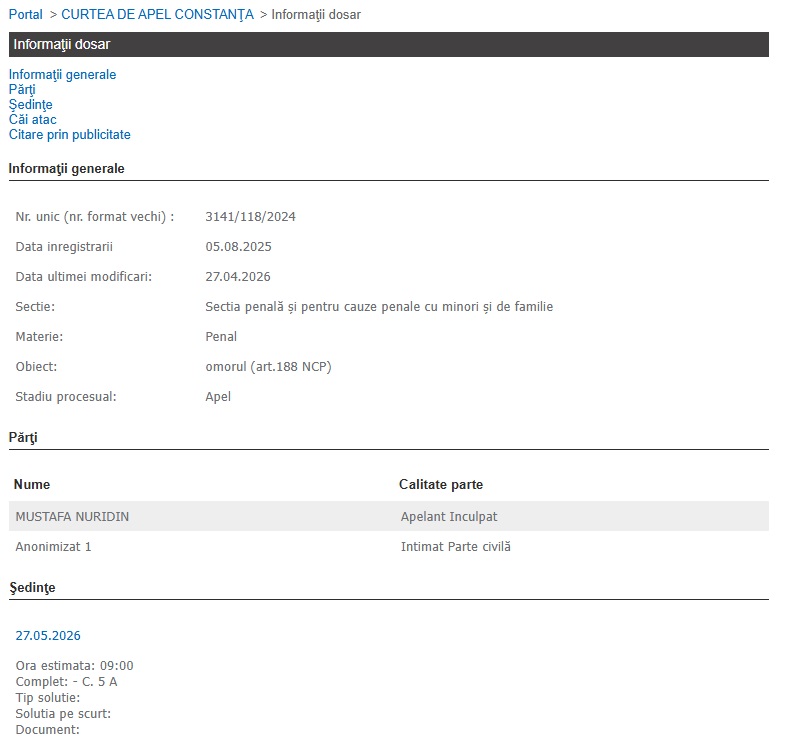Screen dimensions: 786x744
Task: Click the Calitate parte column header
Action: click(x=440, y=485)
